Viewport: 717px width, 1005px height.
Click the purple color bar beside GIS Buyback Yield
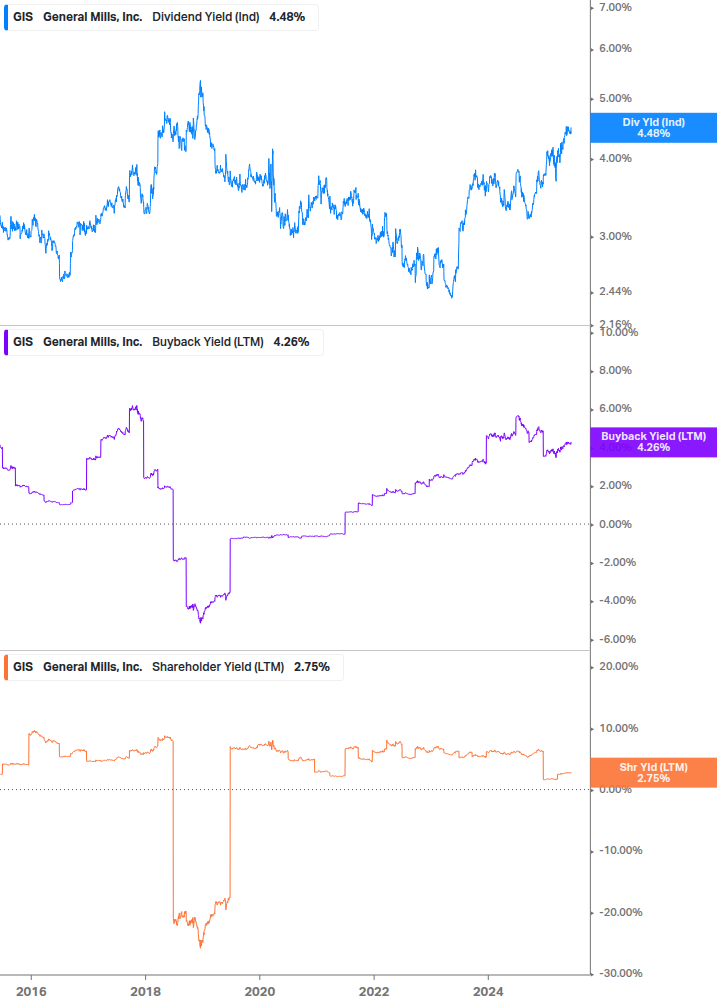(6, 342)
